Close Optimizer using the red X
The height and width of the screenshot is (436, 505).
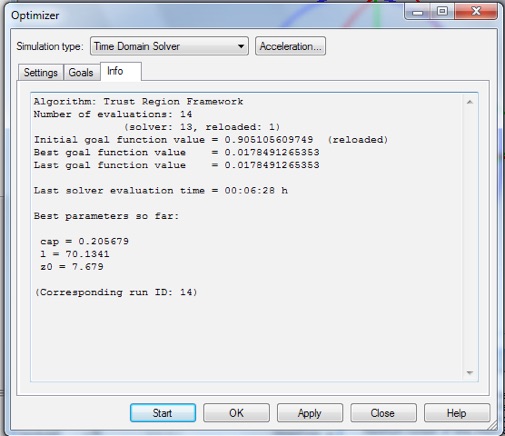(476, 12)
